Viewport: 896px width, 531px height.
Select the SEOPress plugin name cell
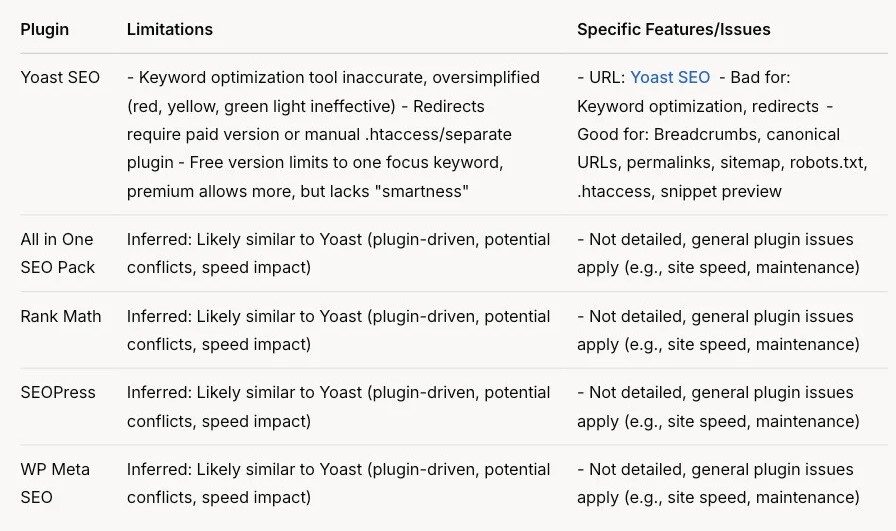tap(58, 393)
